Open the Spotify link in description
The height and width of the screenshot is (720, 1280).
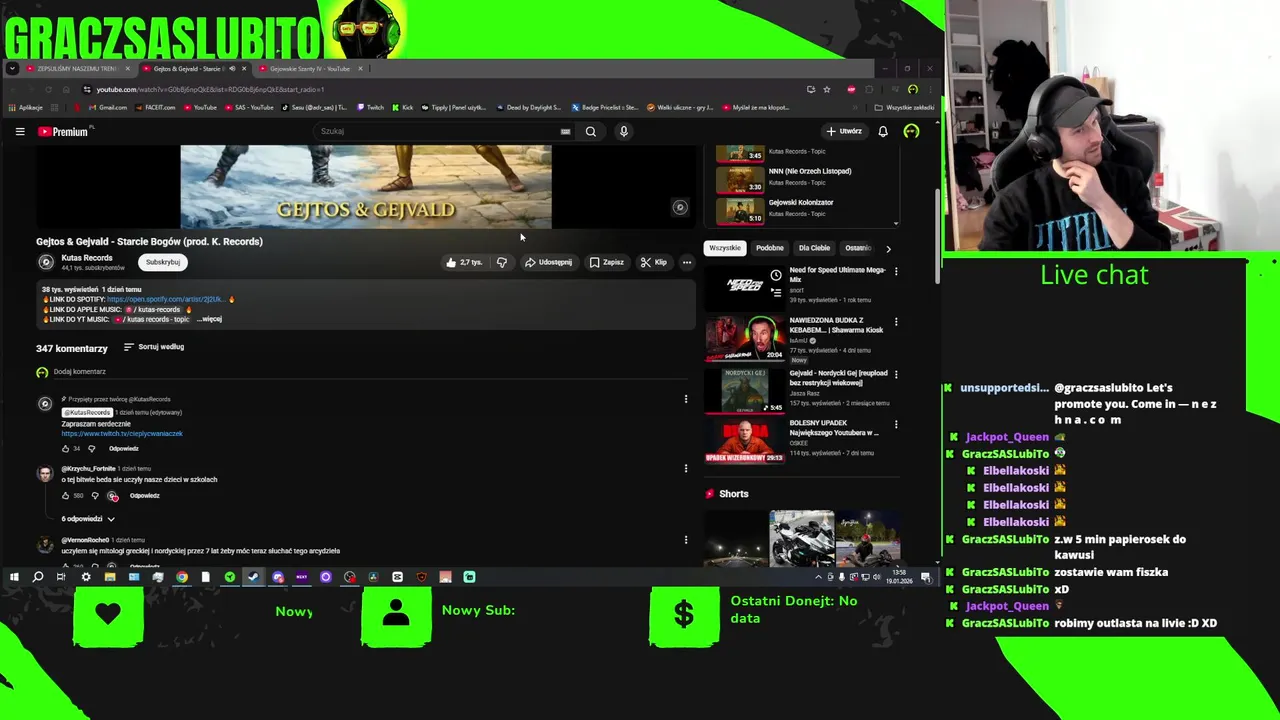166,299
